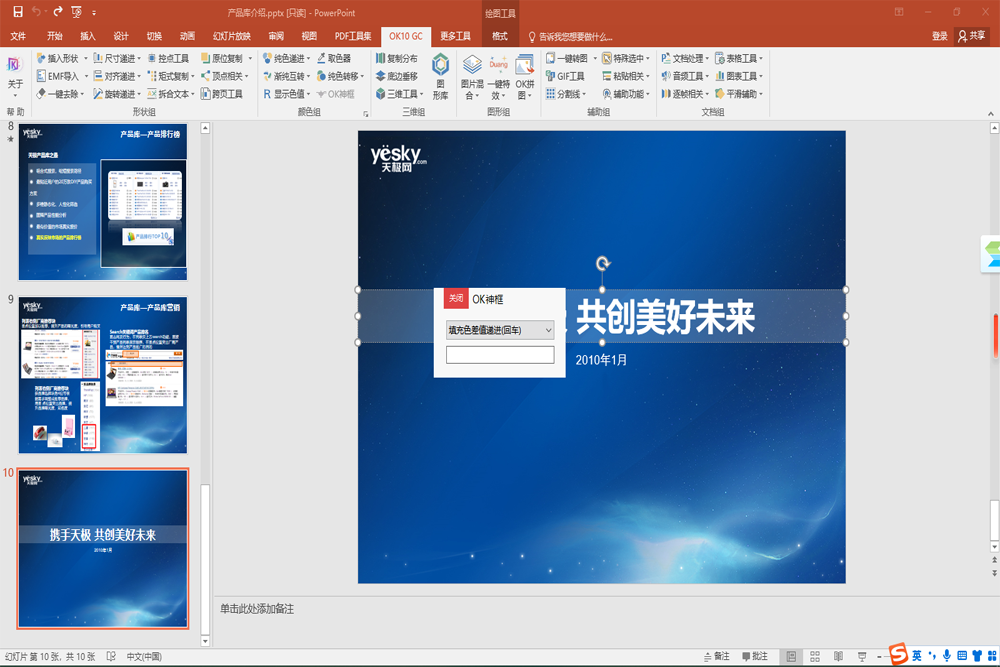
Task: Click the 复制分布 tool
Action: coord(397,59)
